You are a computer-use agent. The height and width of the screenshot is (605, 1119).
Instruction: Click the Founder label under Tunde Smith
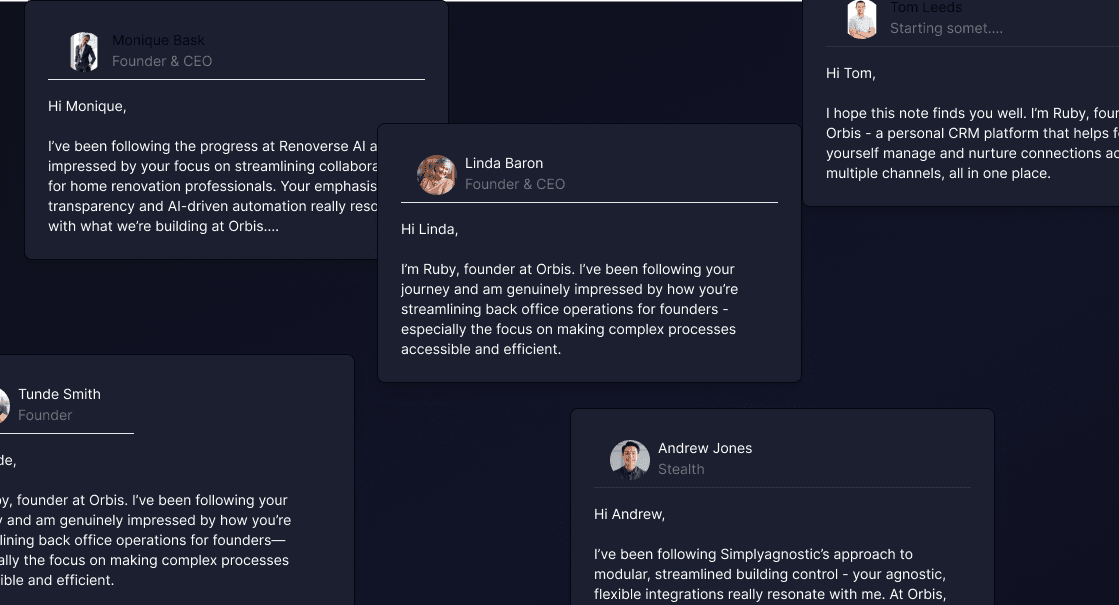coord(45,415)
